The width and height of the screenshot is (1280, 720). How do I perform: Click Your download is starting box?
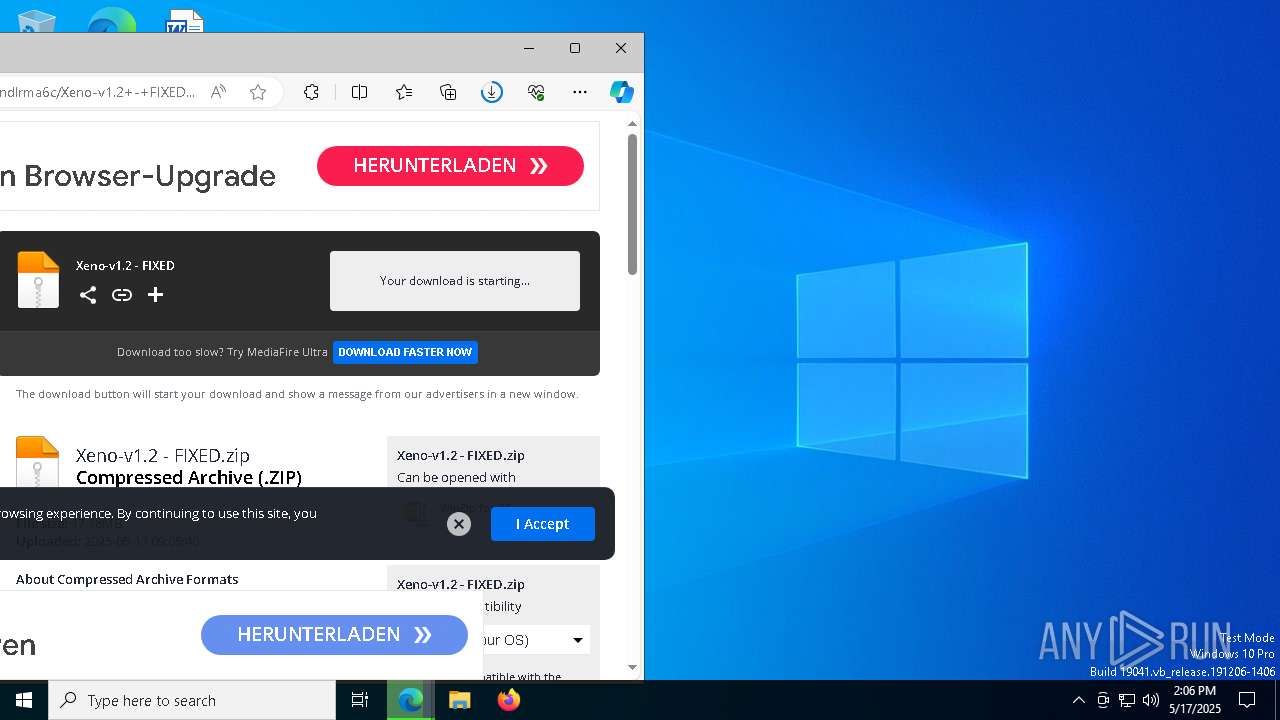(455, 281)
